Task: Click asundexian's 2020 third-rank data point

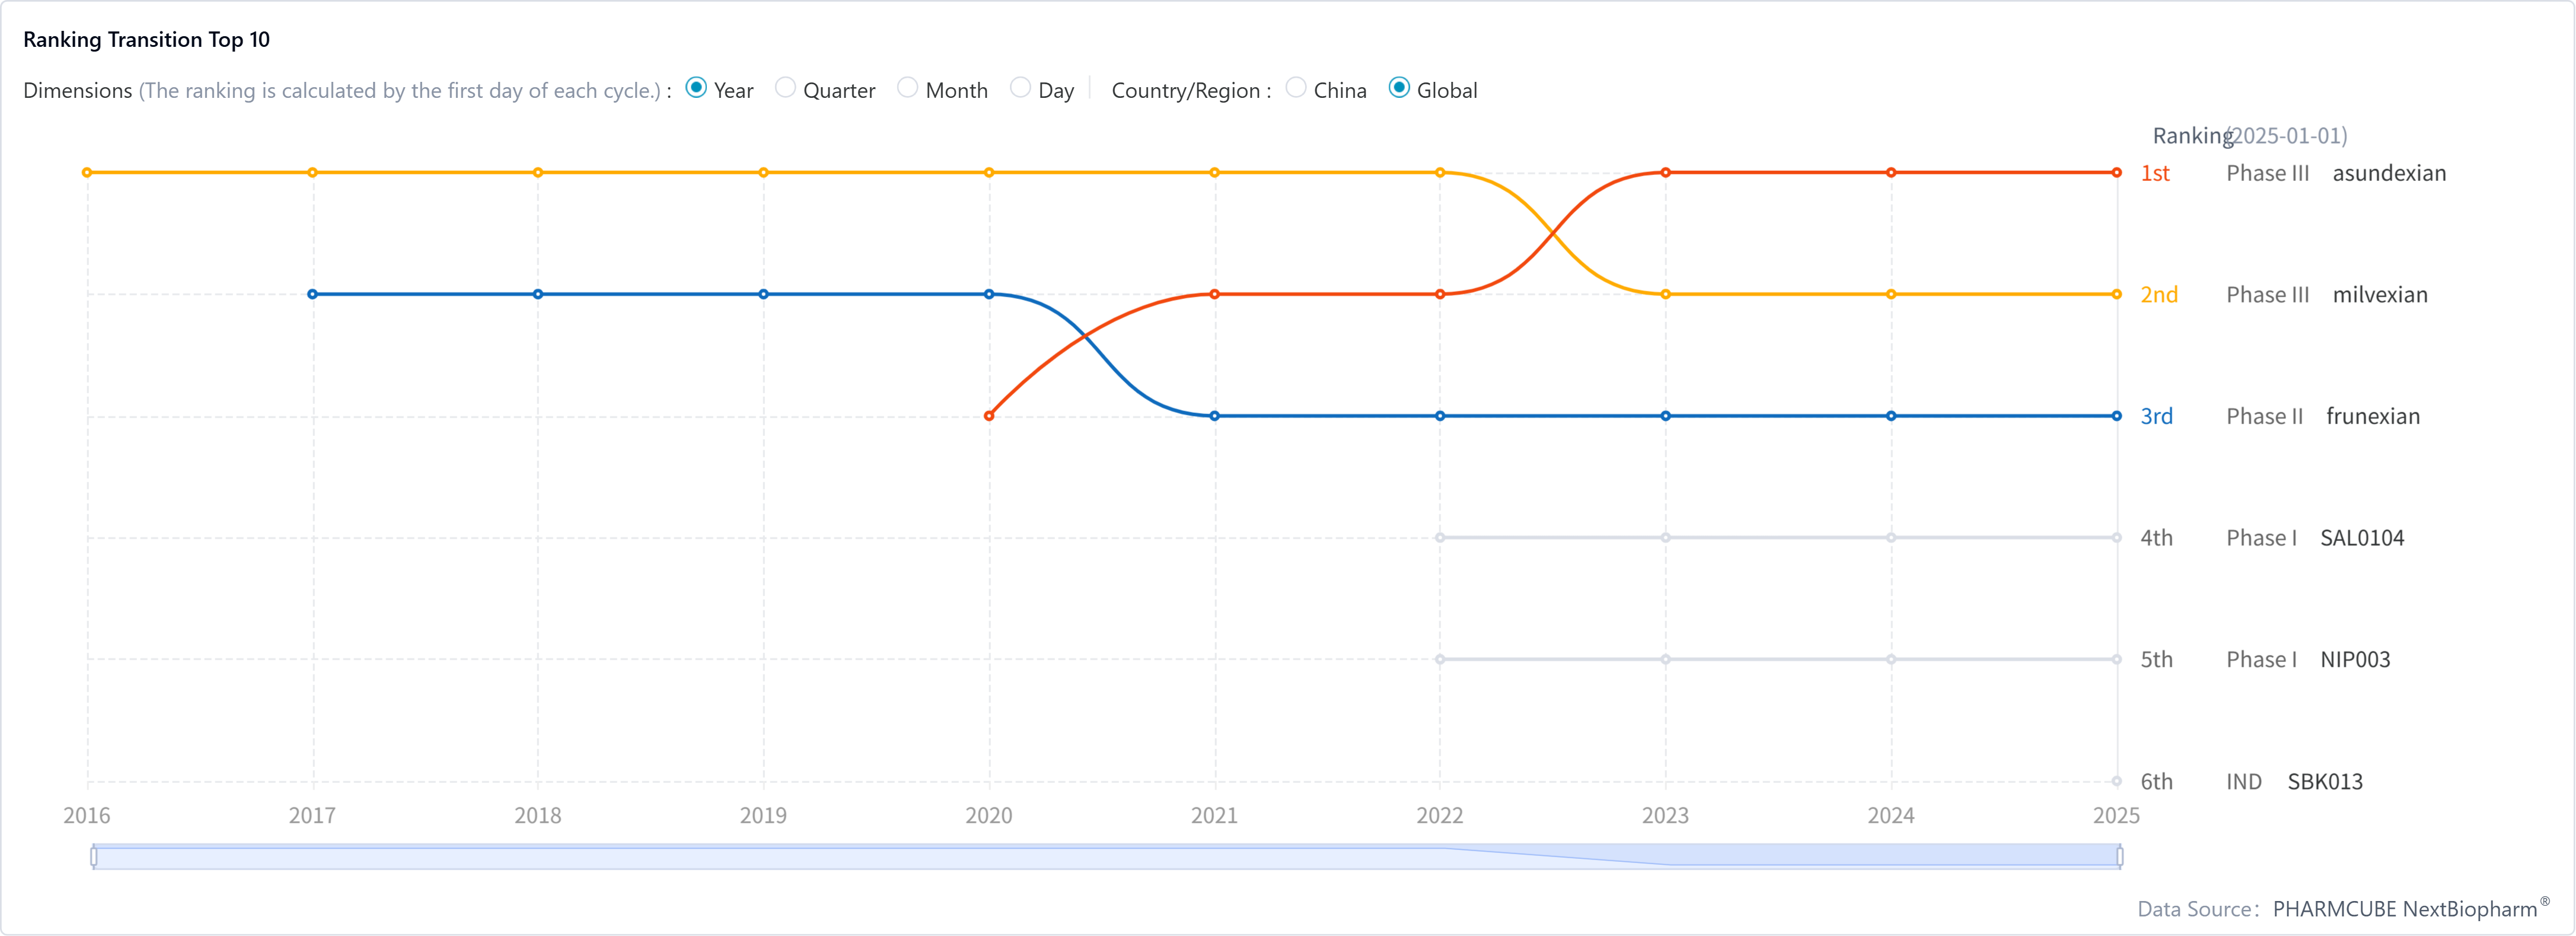Action: [x=989, y=416]
